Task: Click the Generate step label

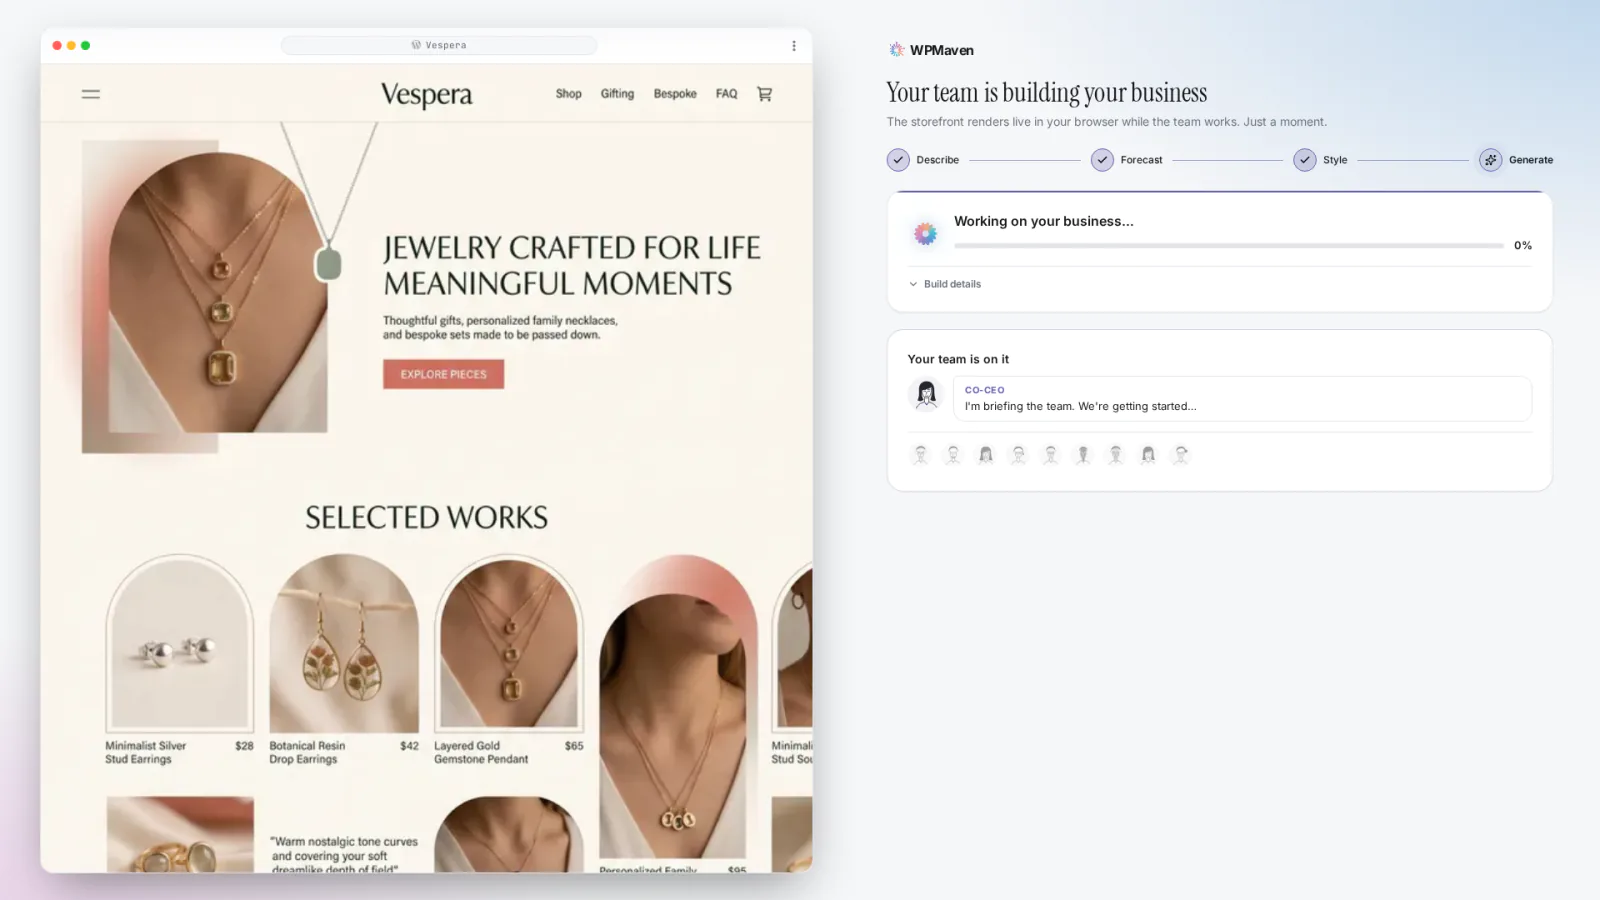Action: point(1531,160)
